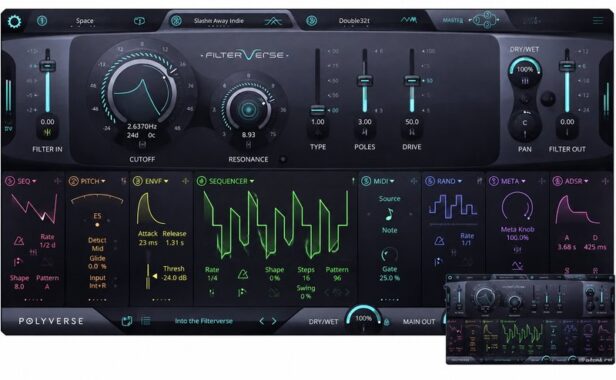Click the Pan knob showing C

point(525,124)
